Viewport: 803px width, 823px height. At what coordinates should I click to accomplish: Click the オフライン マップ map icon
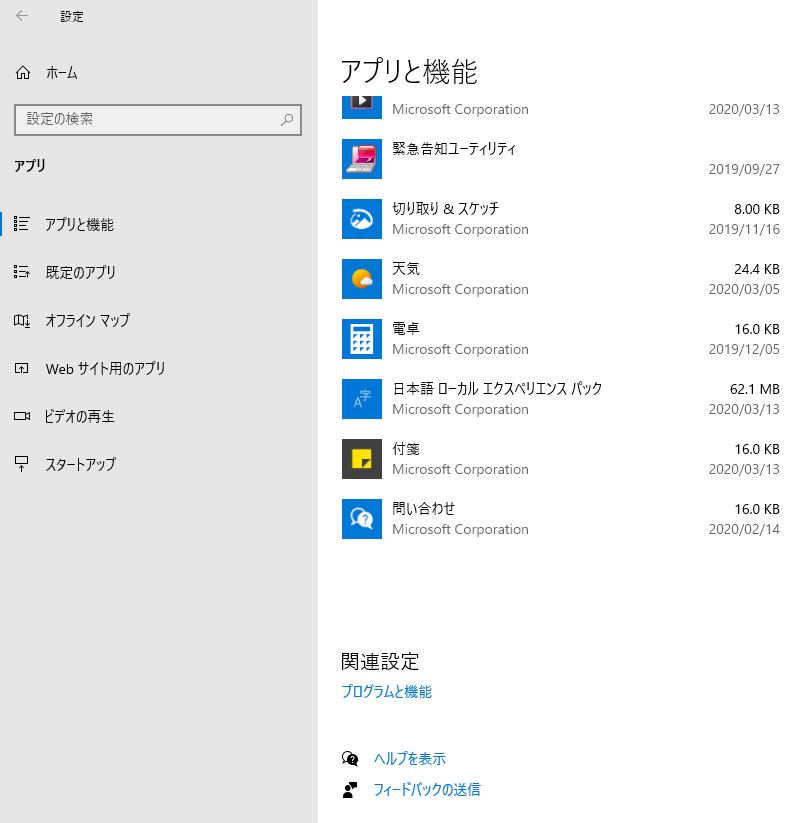coord(22,320)
